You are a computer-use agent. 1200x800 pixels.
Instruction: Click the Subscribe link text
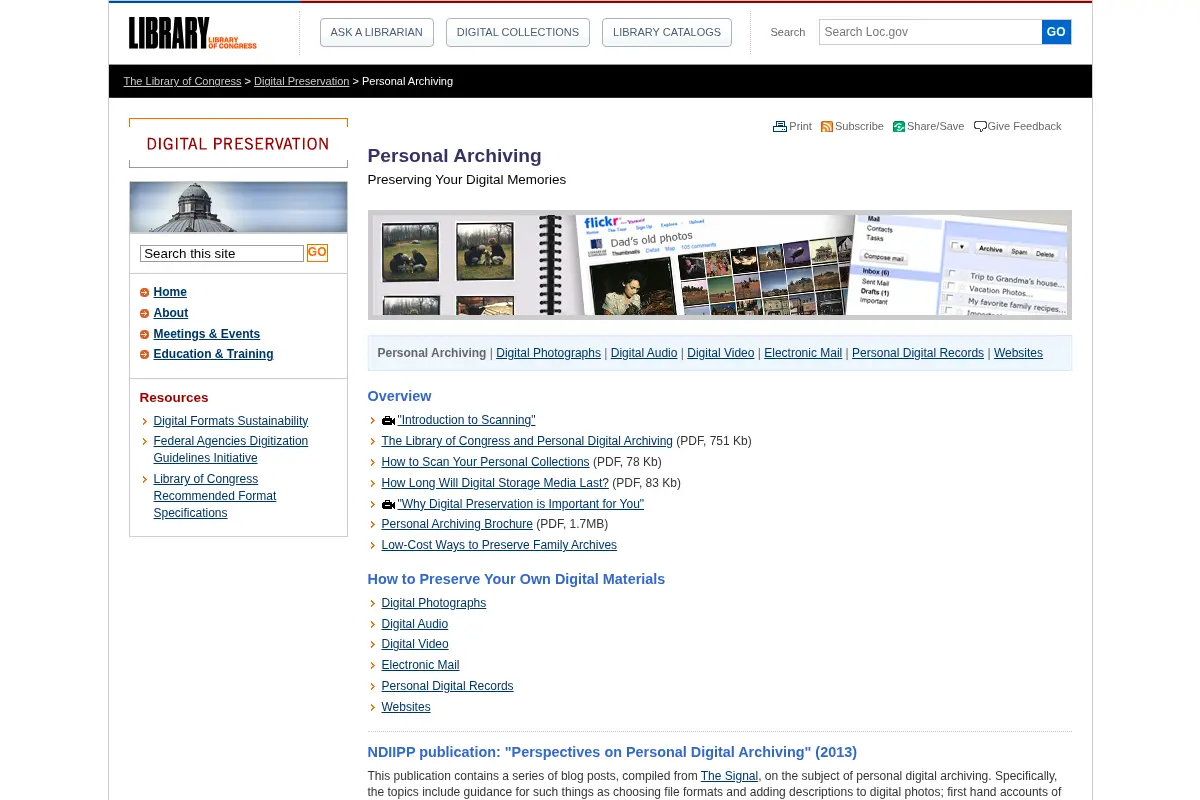(x=859, y=126)
